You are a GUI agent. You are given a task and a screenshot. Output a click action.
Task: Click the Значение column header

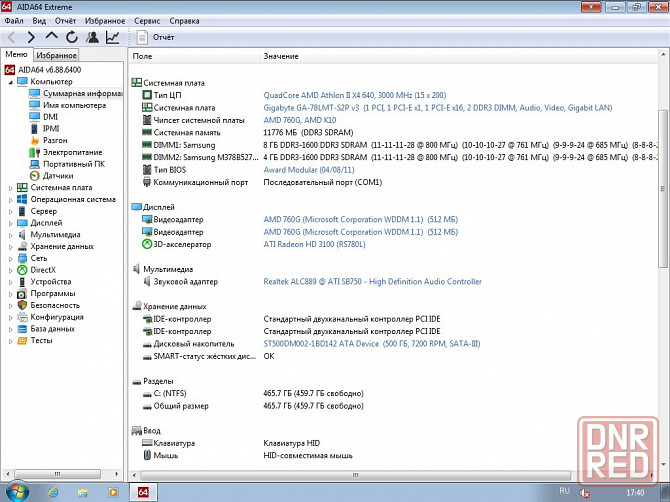pyautogui.click(x=458, y=56)
